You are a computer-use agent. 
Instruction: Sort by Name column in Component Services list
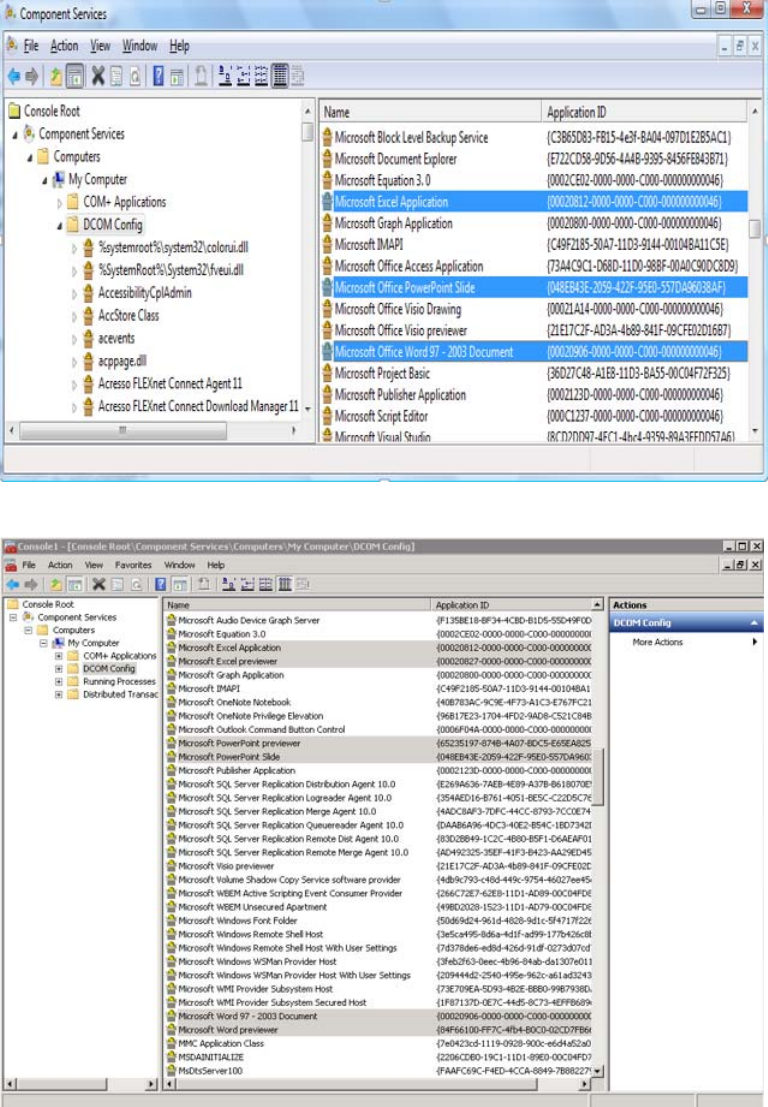[x=429, y=112]
